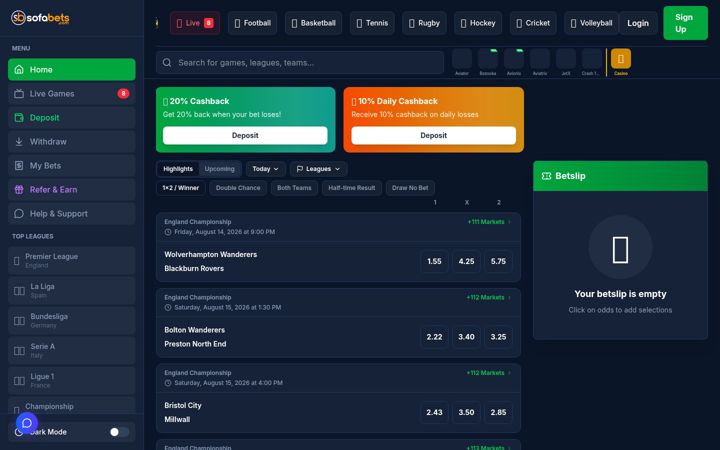Open My Bets from the sidebar
The image size is (720, 450).
(72, 166)
